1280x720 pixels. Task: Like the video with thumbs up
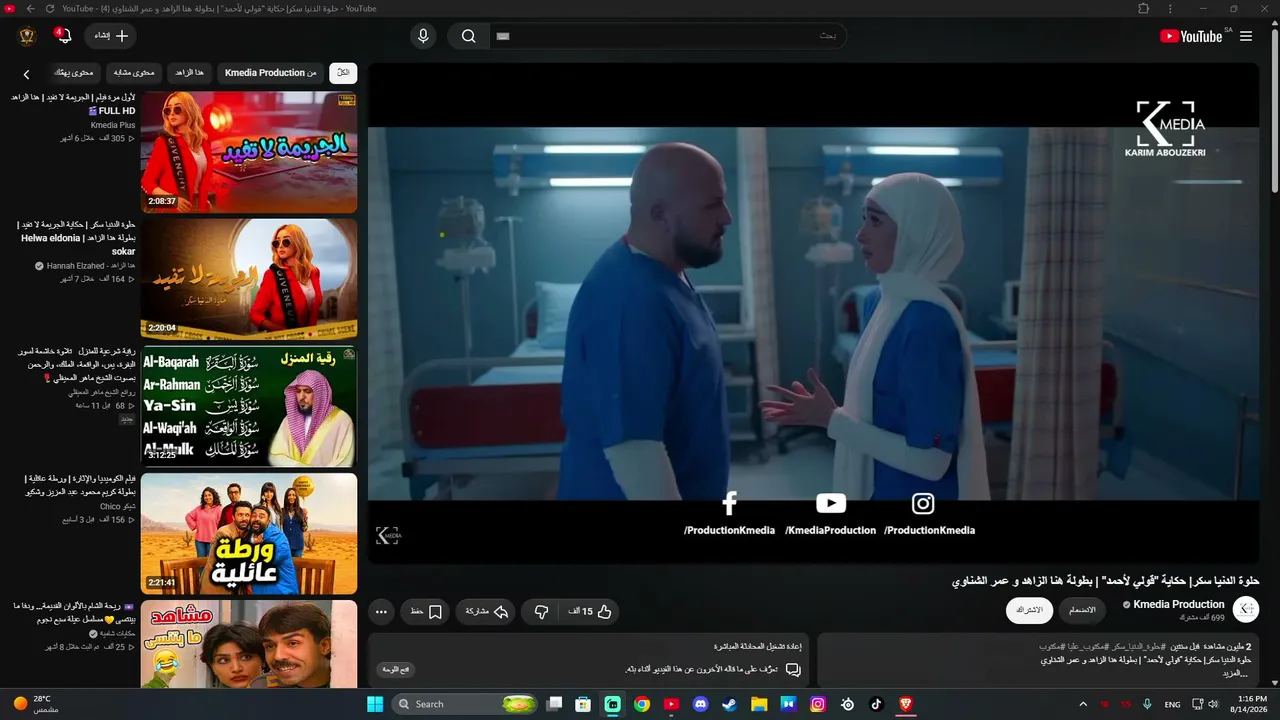coord(590,612)
